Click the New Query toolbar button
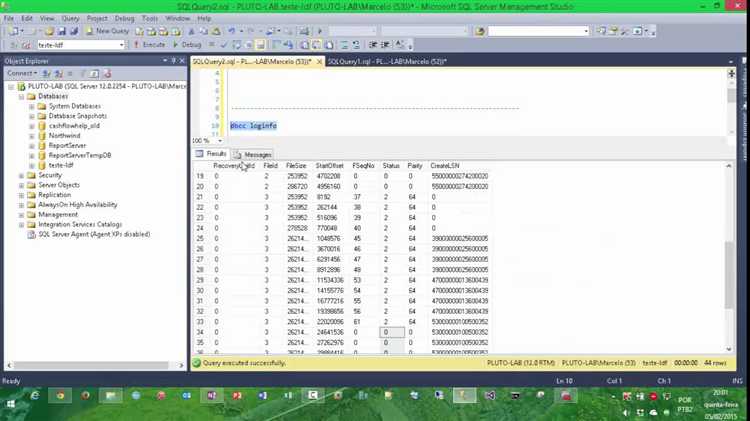The height and width of the screenshot is (421, 750). 107,31
